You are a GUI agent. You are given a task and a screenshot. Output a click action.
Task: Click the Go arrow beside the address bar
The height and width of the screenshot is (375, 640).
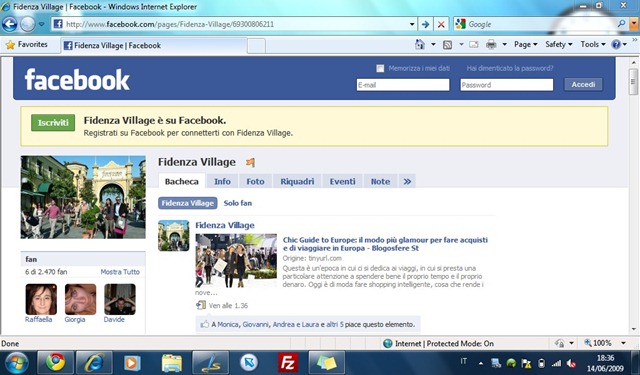point(425,24)
